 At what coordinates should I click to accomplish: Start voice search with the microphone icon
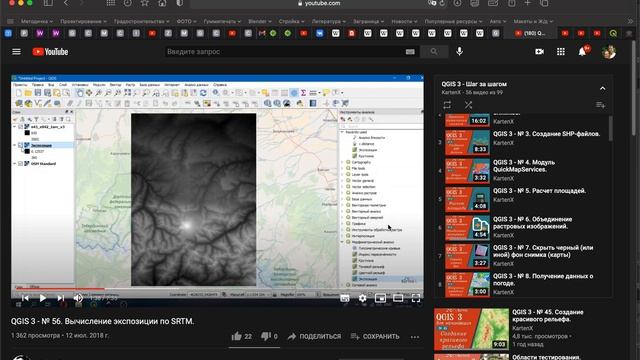coord(459,51)
